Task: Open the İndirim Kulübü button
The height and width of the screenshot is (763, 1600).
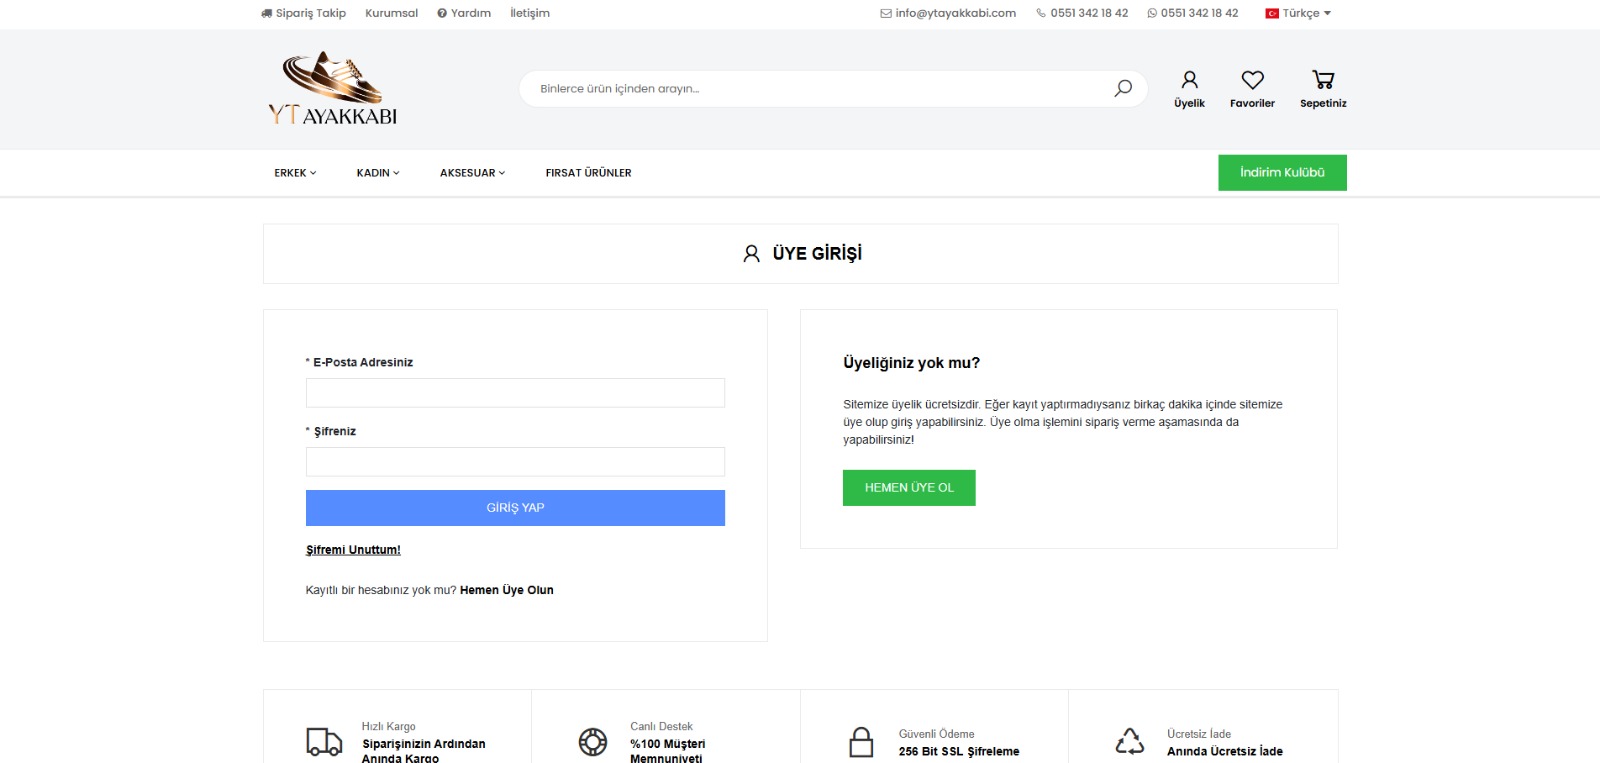Action: [x=1282, y=172]
